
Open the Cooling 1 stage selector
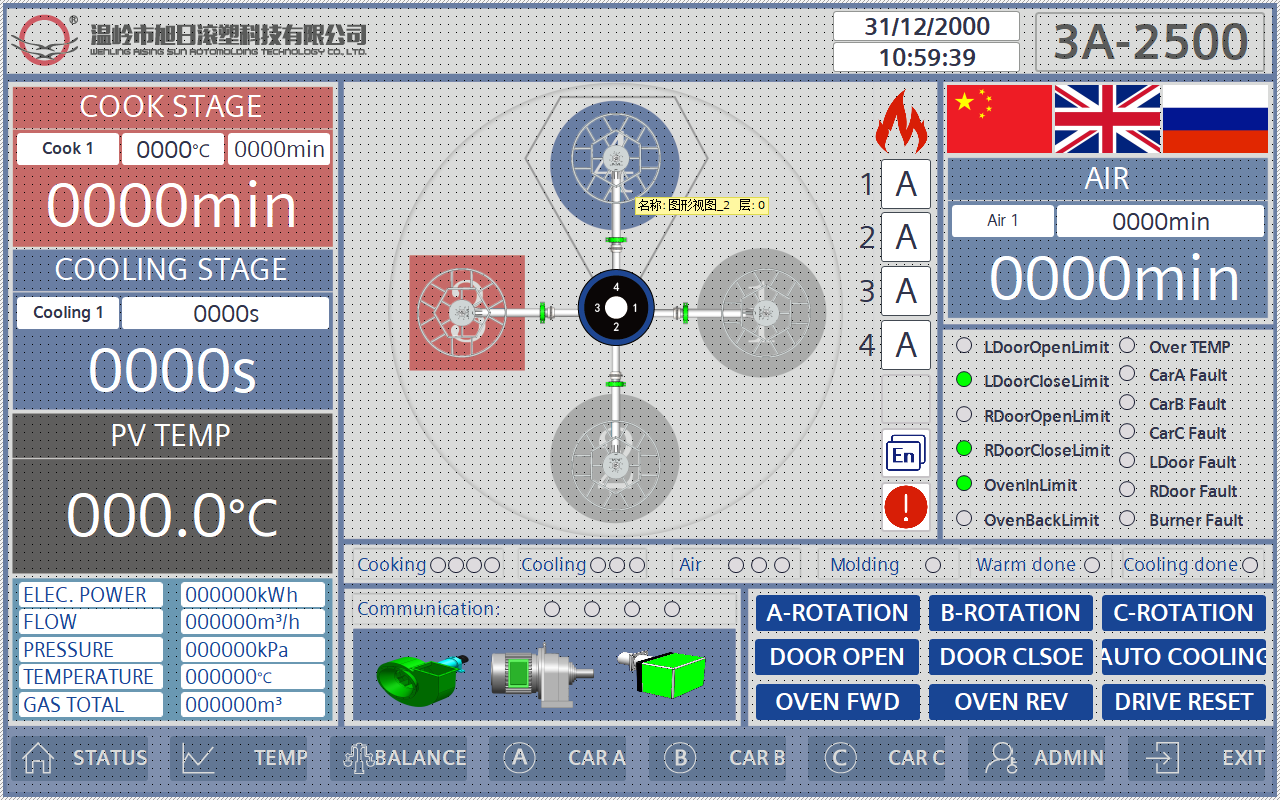click(x=68, y=313)
